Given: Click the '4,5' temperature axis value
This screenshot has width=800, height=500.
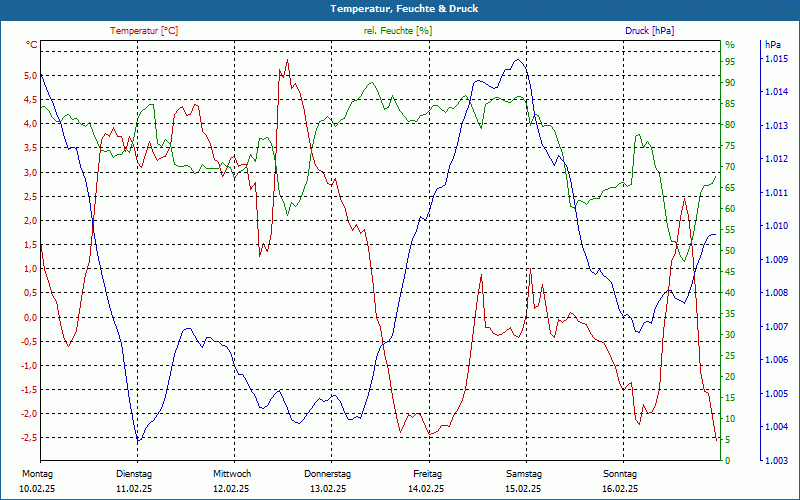Looking at the screenshot, I should [x=31, y=99].
